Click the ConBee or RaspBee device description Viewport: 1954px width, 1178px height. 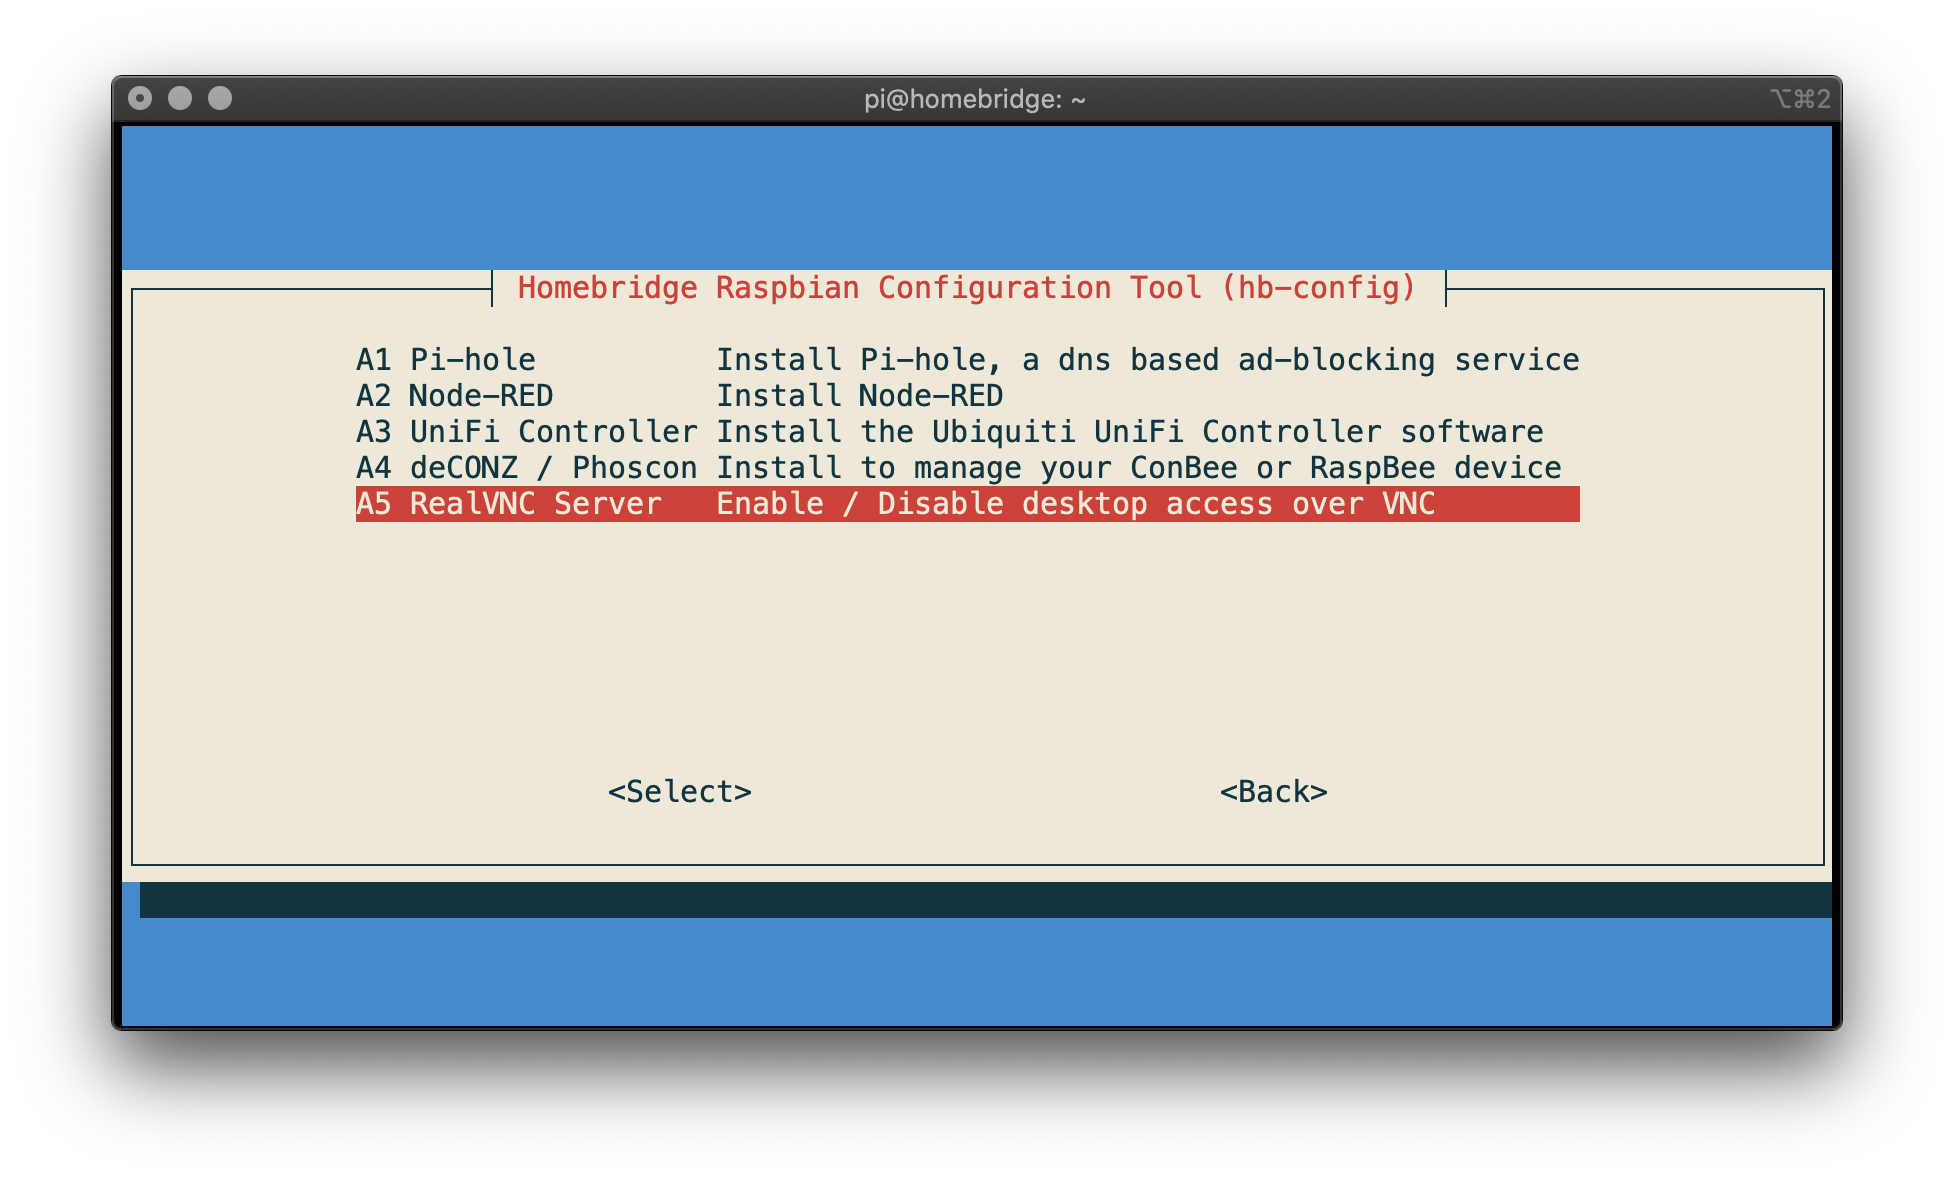click(x=1139, y=468)
